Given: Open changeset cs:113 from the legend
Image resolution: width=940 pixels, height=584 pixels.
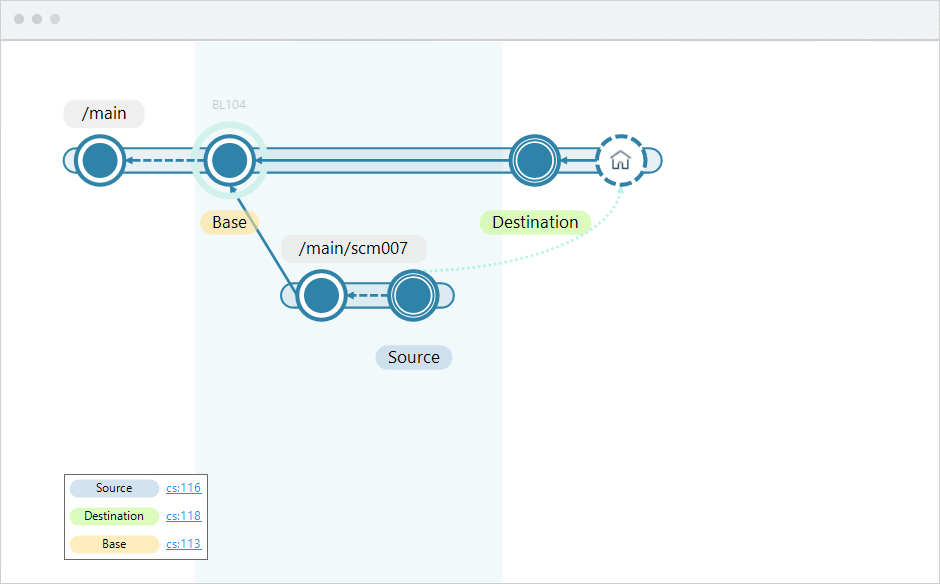Looking at the screenshot, I should (184, 544).
